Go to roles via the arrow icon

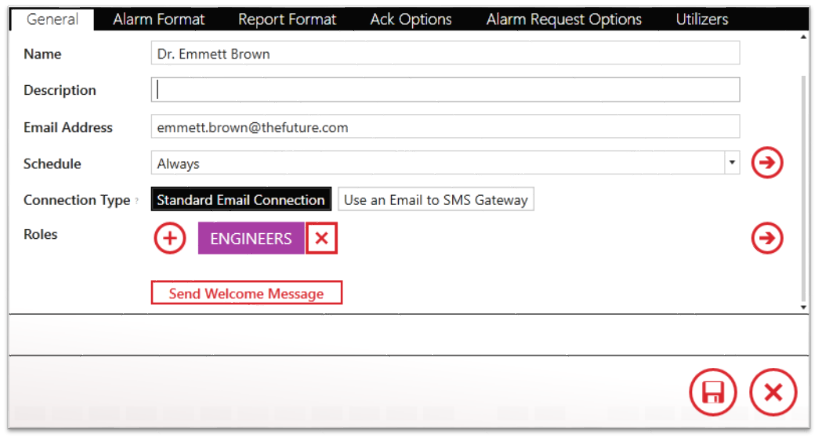(767, 238)
